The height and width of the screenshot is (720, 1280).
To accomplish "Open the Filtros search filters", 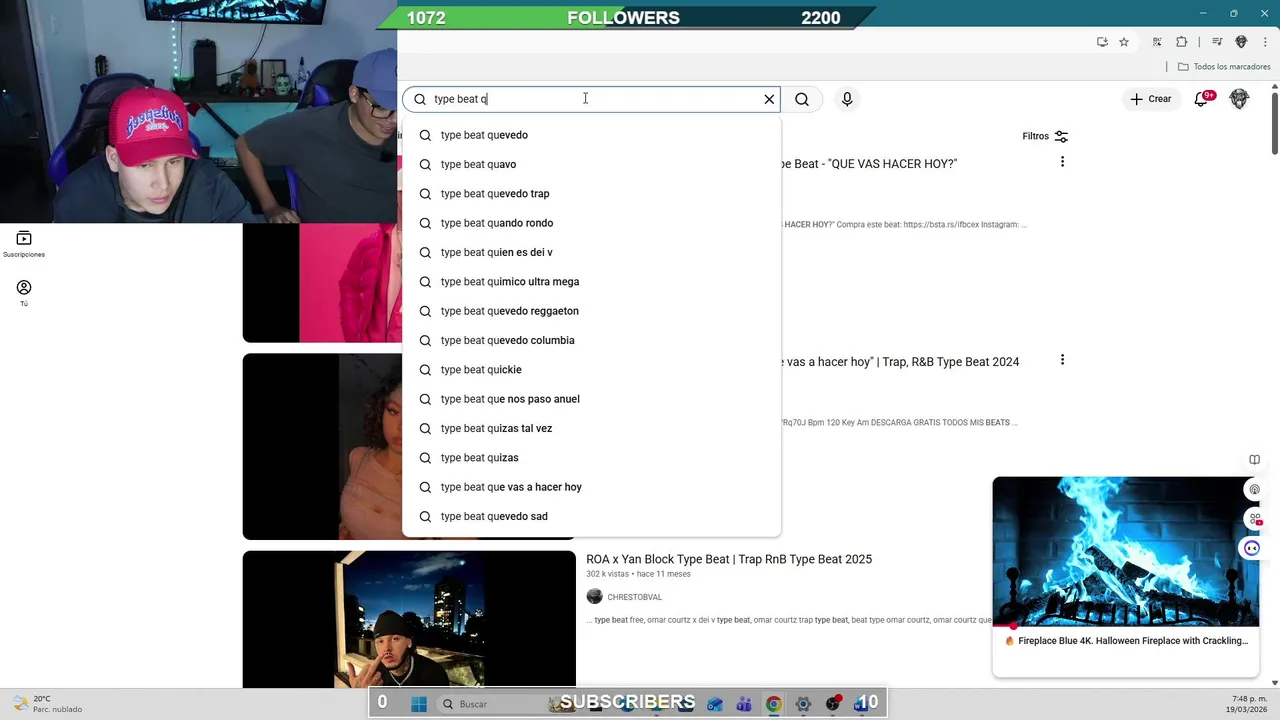I will tap(1045, 136).
